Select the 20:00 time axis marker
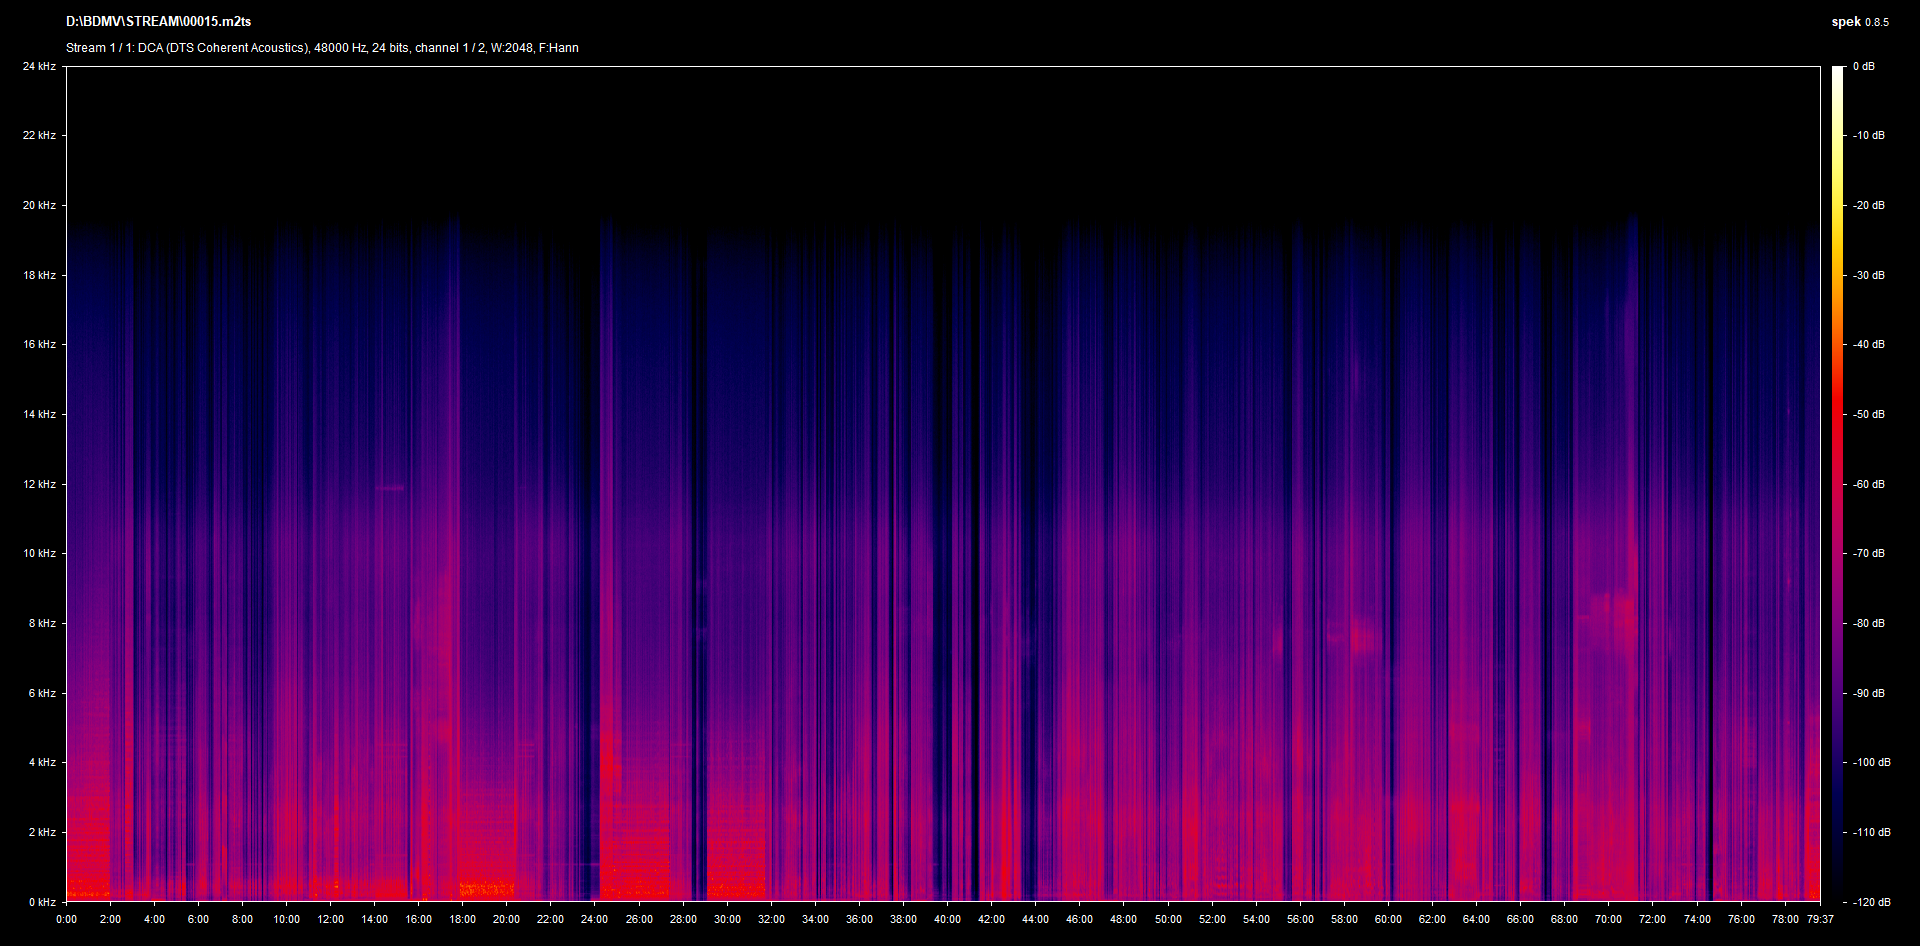Image resolution: width=1920 pixels, height=946 pixels. click(x=506, y=919)
